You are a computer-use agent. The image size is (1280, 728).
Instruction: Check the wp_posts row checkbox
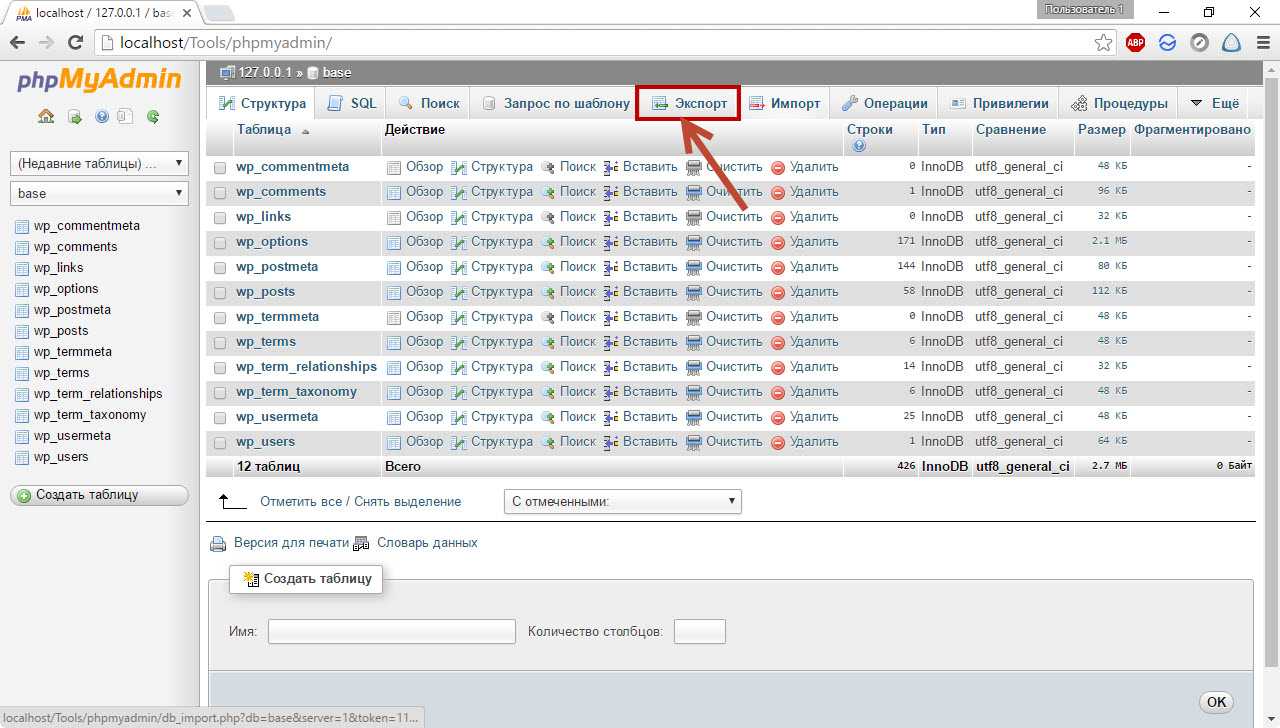coord(220,293)
